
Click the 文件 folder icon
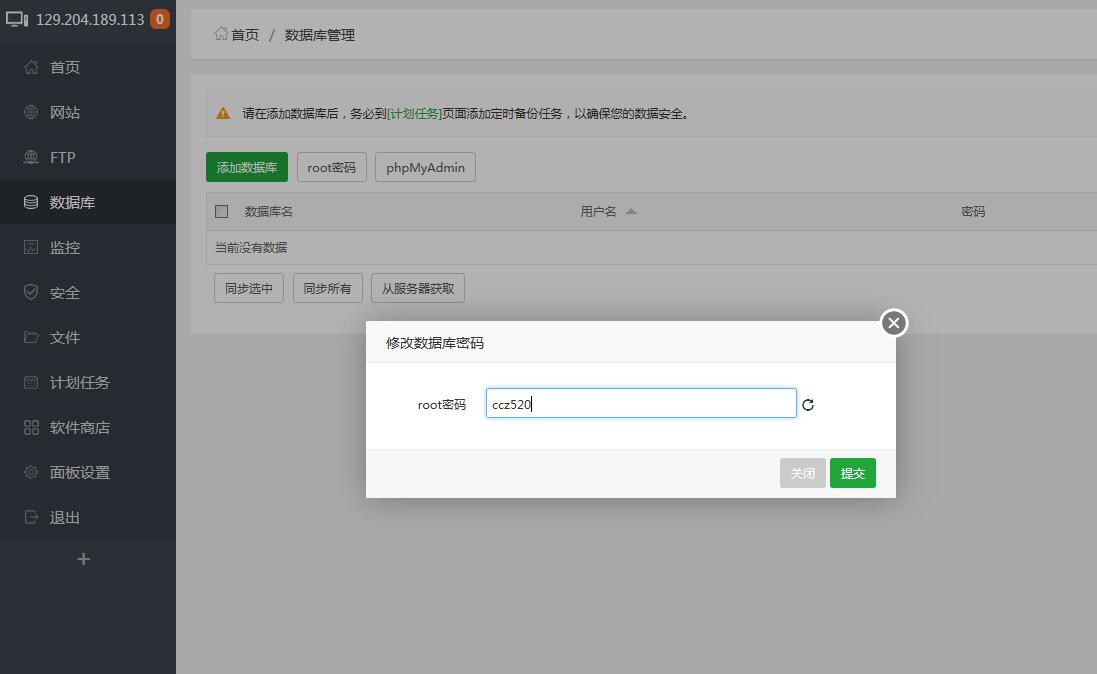[31, 337]
